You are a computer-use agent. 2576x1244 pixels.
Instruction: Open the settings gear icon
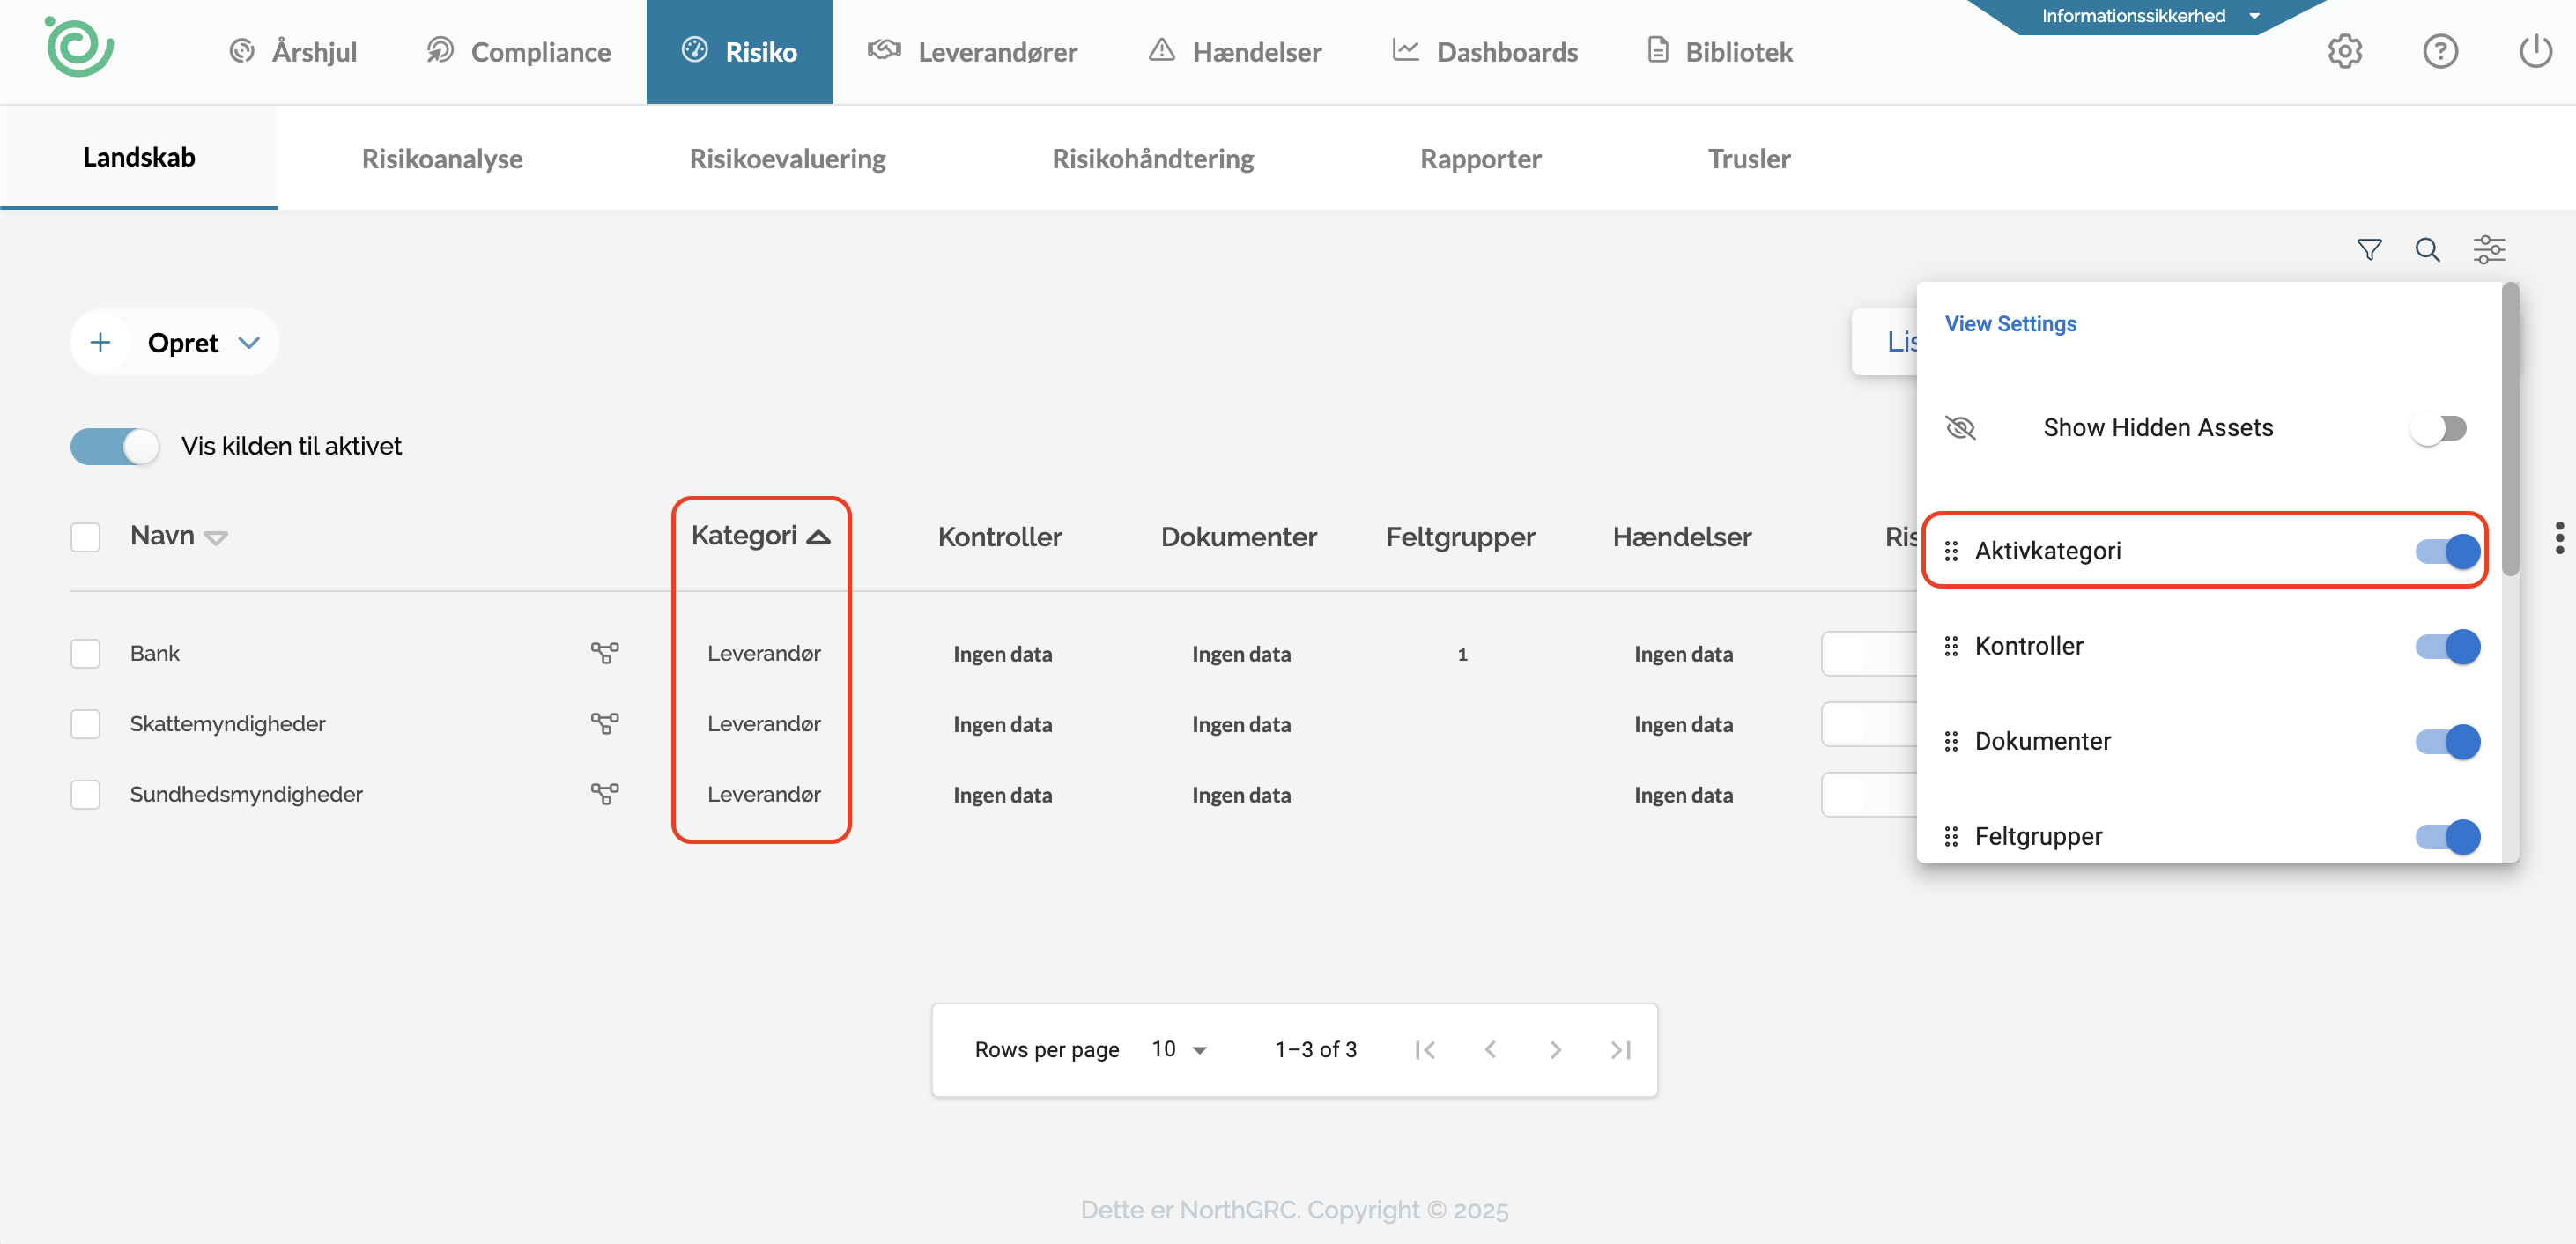2344,51
